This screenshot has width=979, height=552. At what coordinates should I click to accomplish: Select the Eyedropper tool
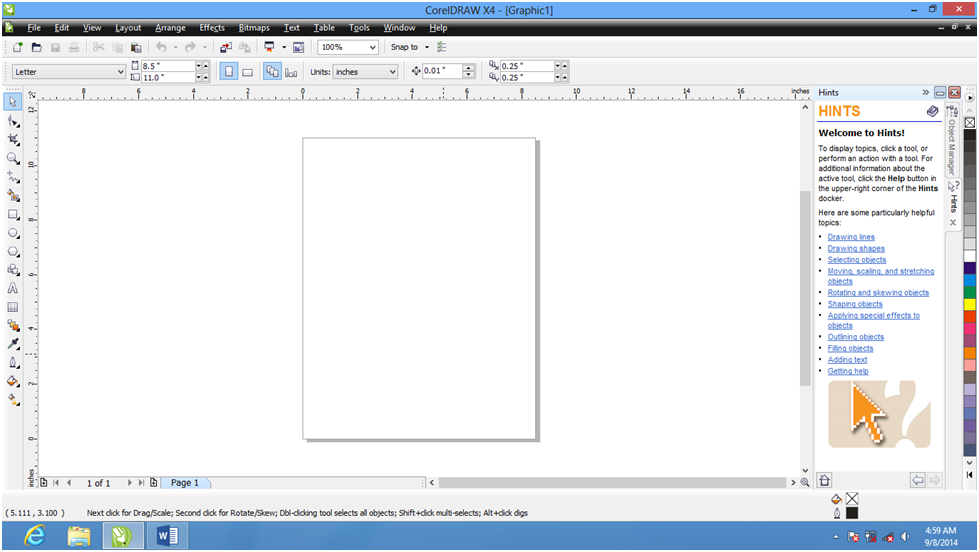(13, 344)
